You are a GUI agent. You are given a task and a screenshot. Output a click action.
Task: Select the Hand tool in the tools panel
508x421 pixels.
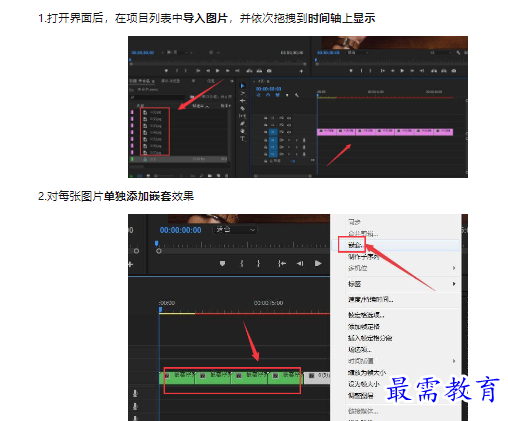click(242, 131)
